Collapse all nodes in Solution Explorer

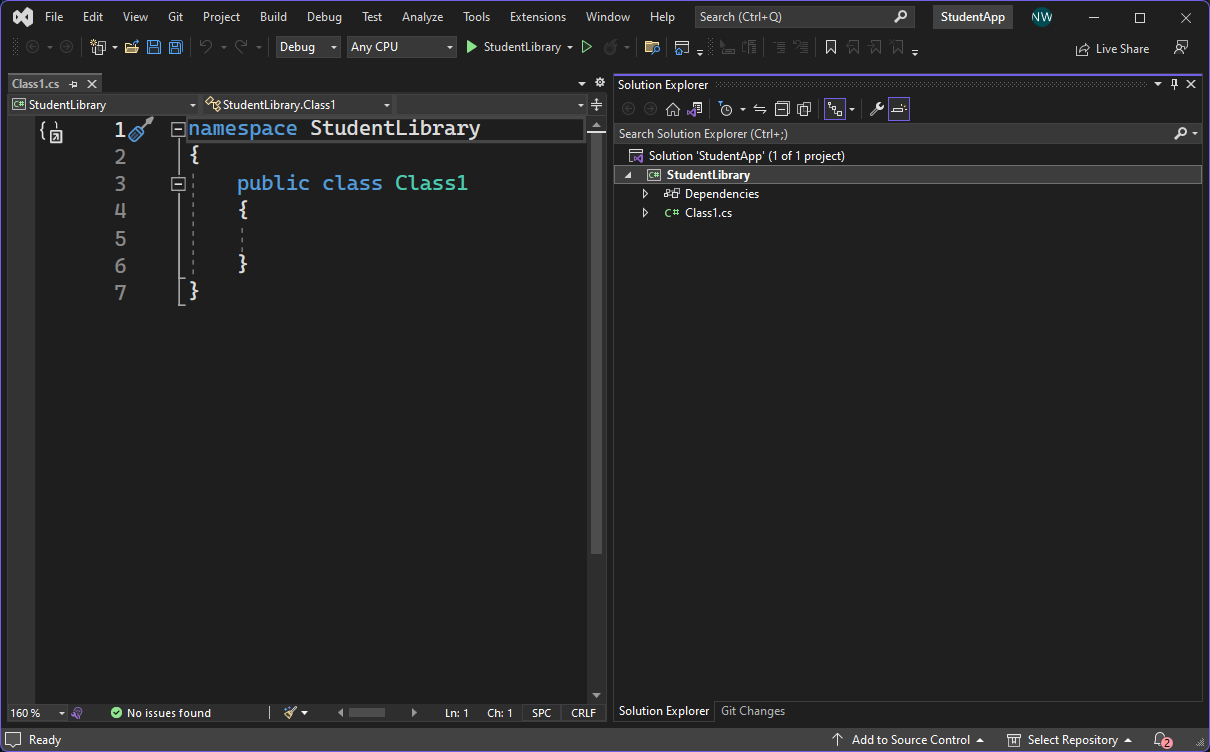782,109
